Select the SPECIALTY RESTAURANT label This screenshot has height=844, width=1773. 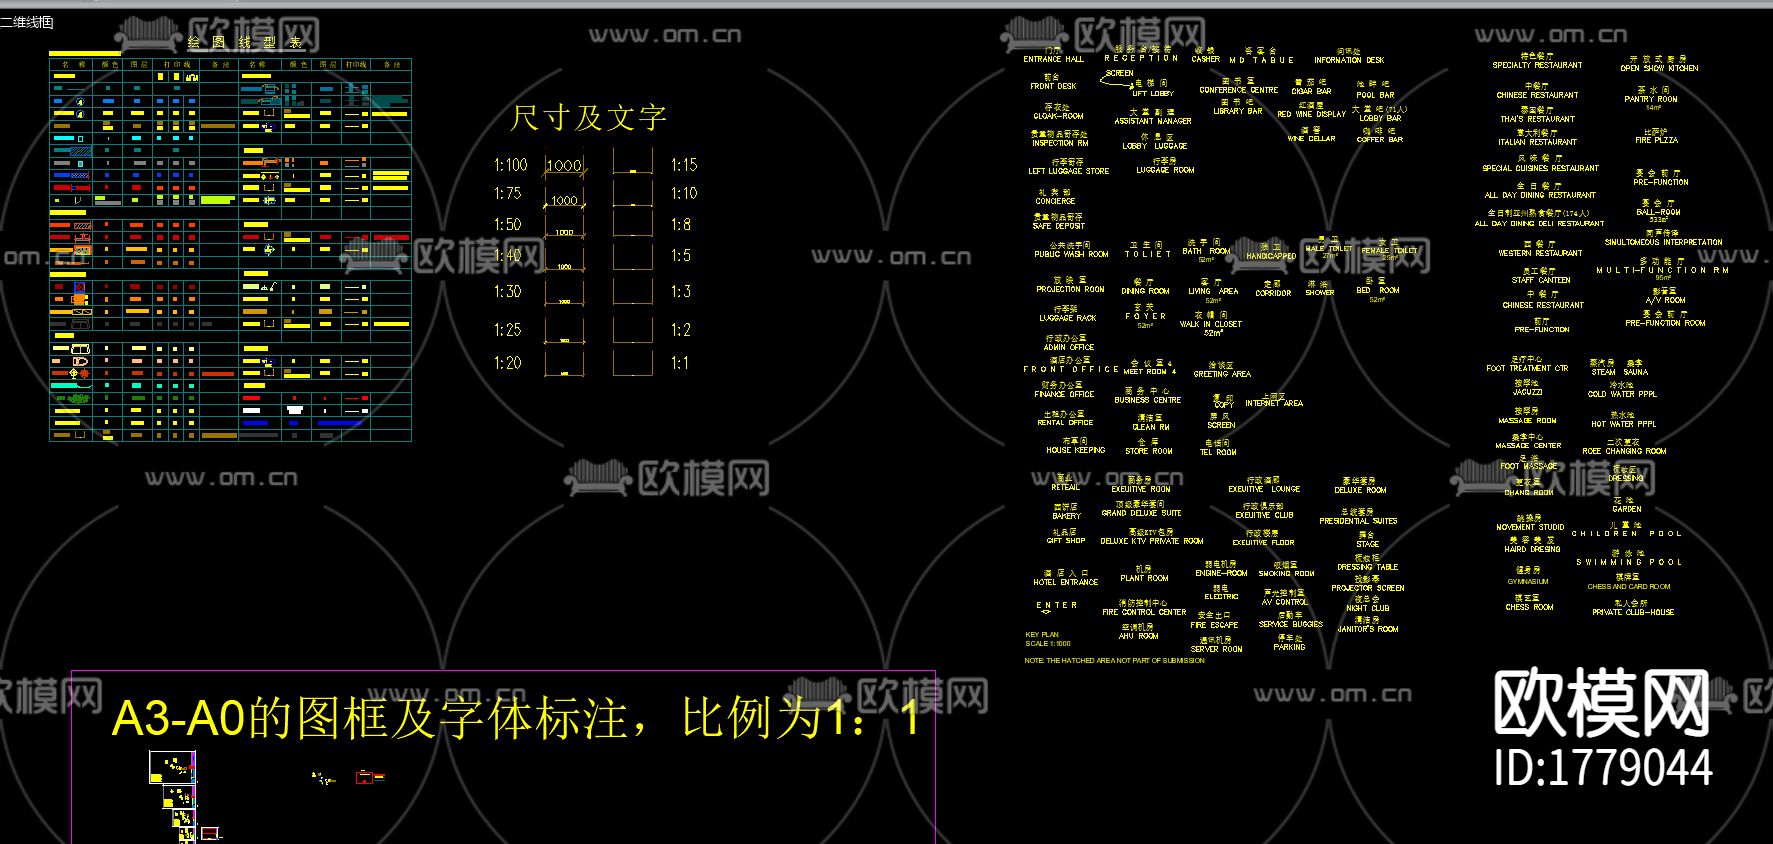1538,65
